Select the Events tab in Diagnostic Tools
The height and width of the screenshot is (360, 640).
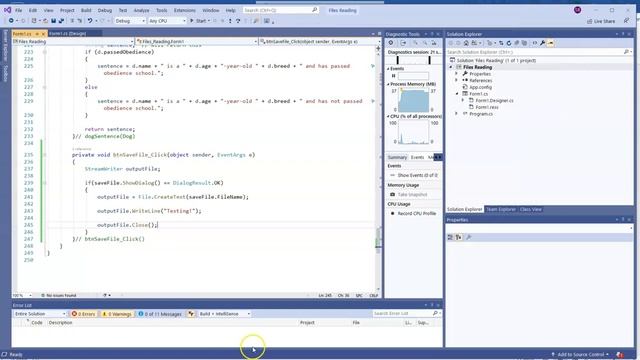[x=417, y=158]
